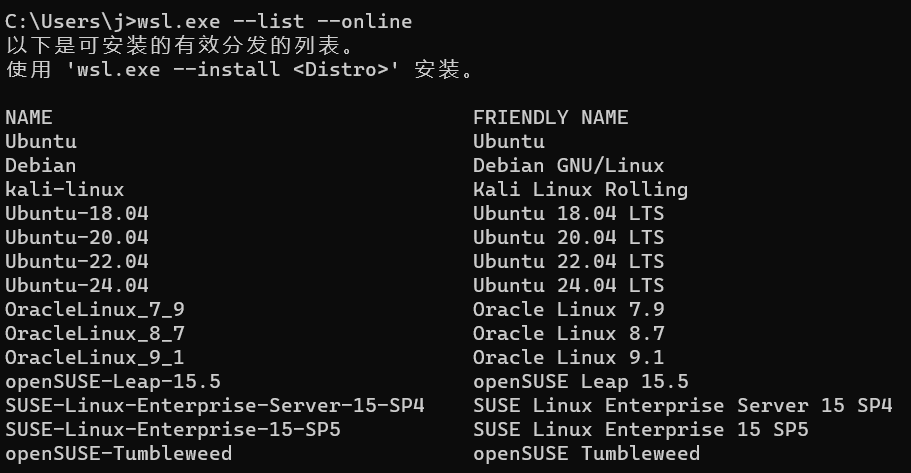Click the Kali Linux Rolling friendly name
The width and height of the screenshot is (911, 473).
tap(580, 189)
